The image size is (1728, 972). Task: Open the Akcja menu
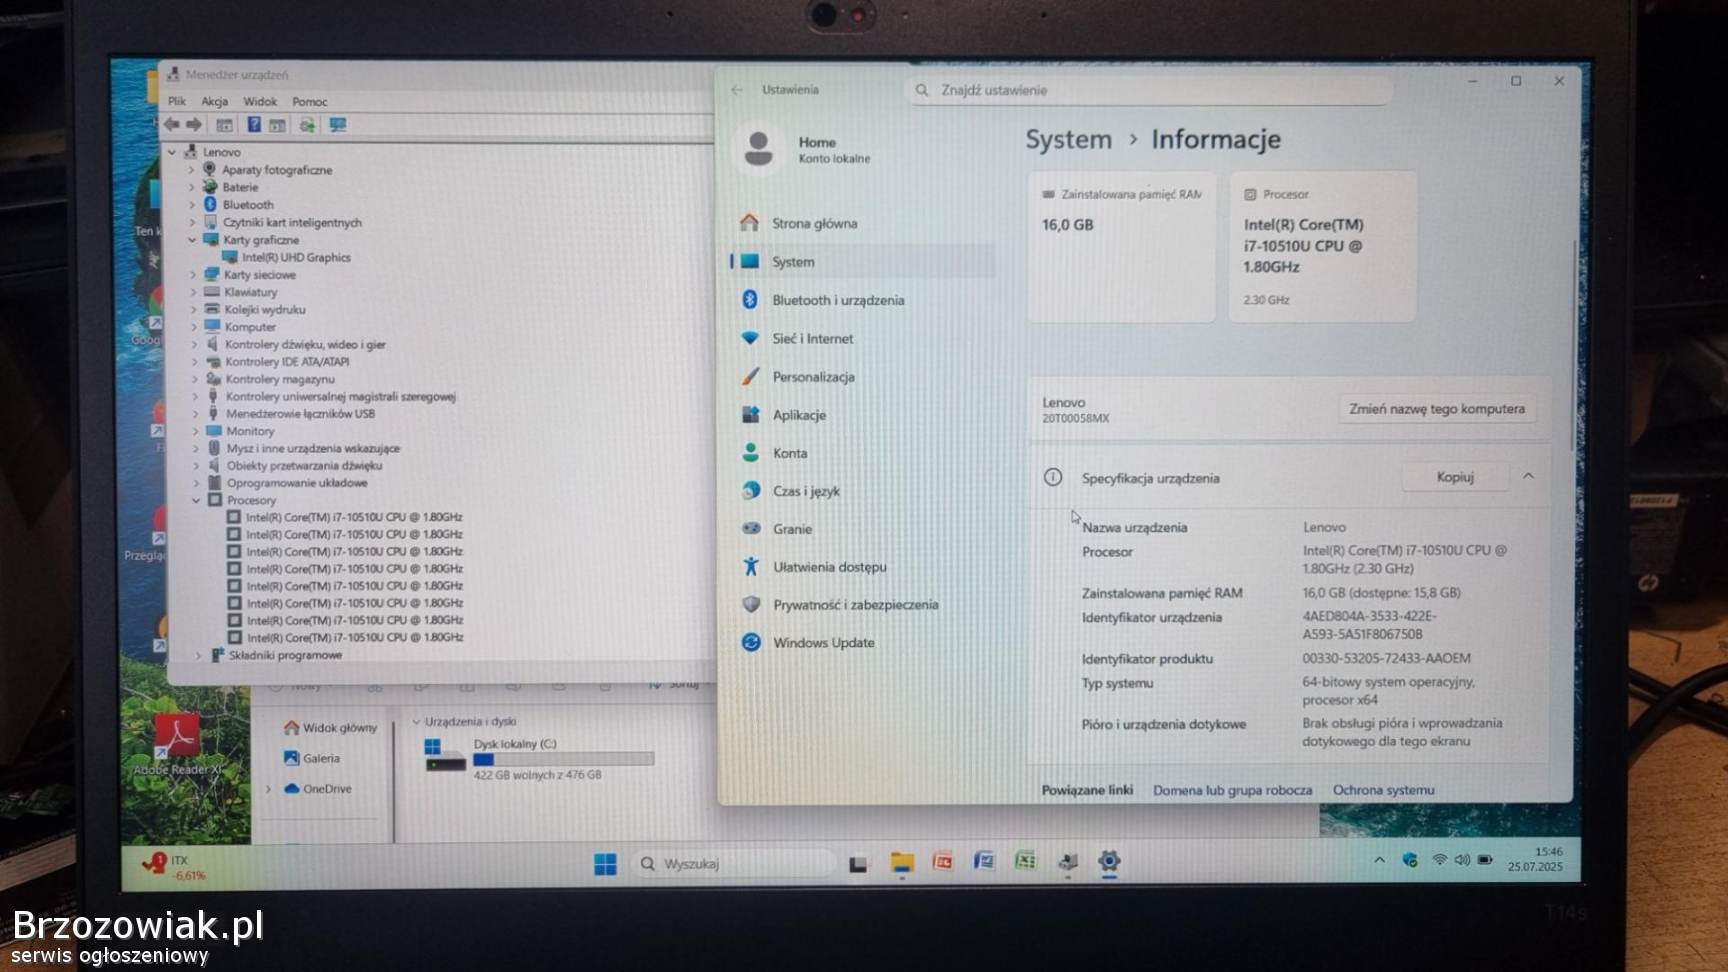pyautogui.click(x=214, y=102)
